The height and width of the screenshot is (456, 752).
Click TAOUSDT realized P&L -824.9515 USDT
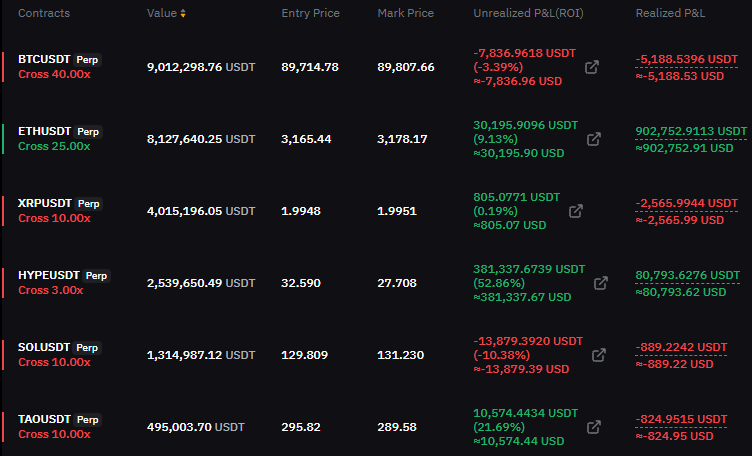pyautogui.click(x=681, y=419)
